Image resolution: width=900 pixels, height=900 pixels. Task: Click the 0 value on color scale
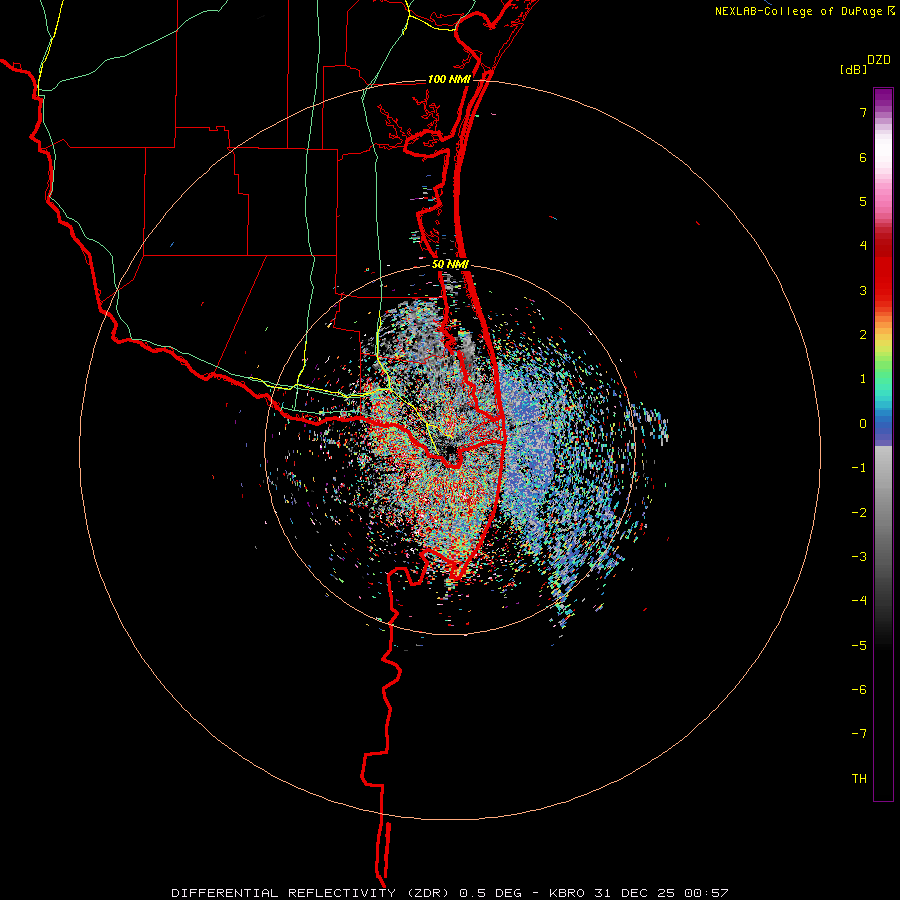[x=863, y=424]
